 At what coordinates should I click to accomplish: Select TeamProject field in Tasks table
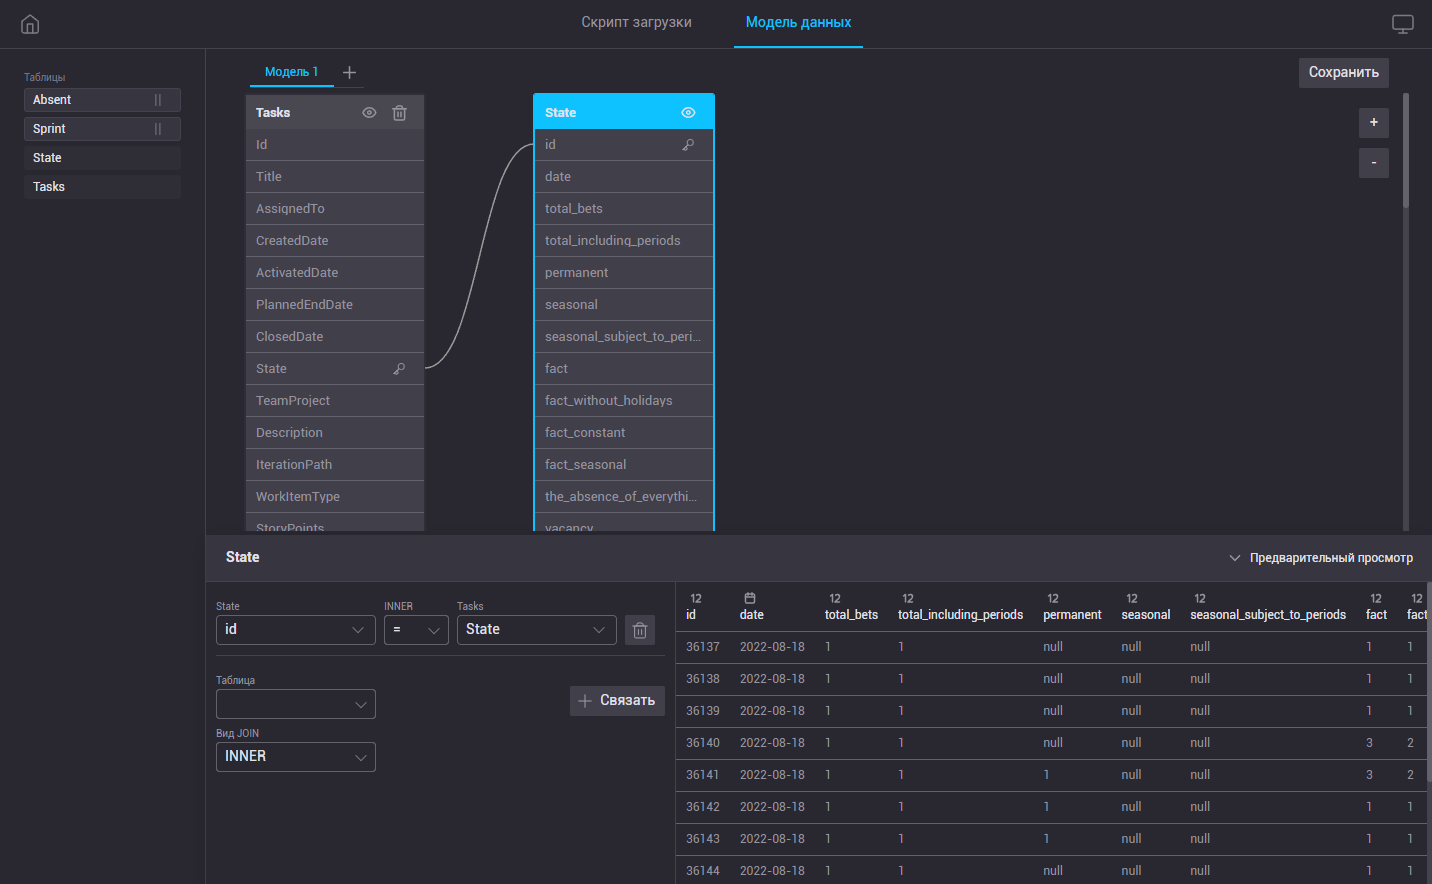click(x=335, y=401)
